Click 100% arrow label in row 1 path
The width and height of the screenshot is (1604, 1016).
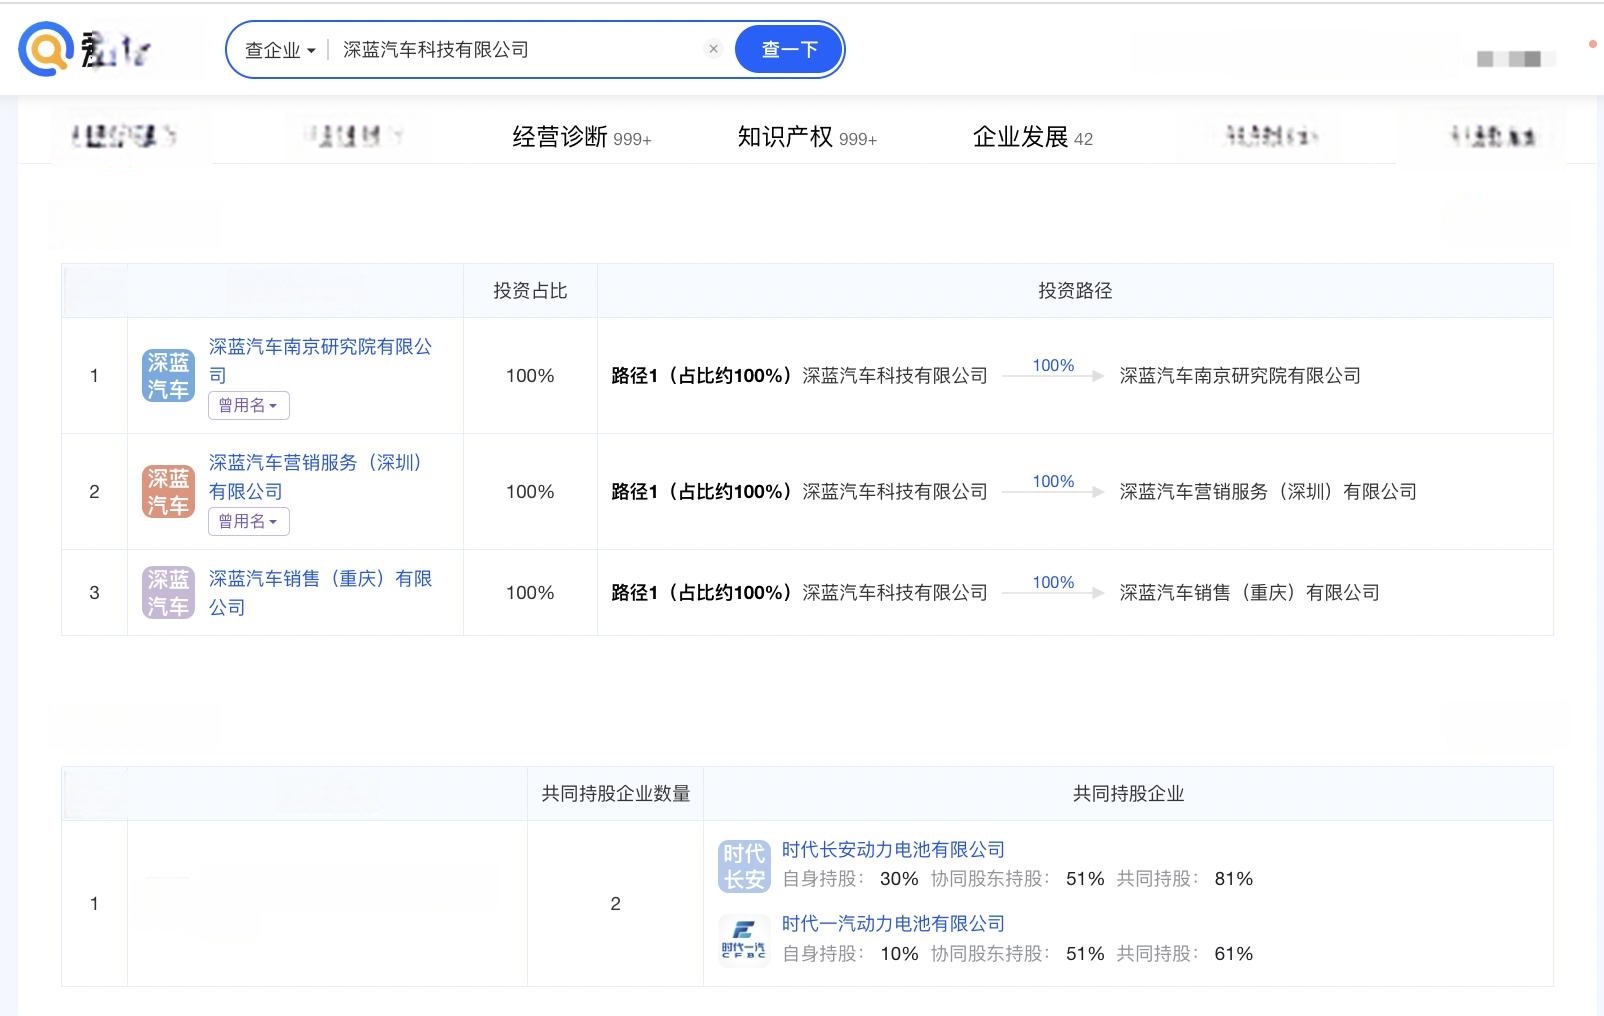tap(1053, 366)
